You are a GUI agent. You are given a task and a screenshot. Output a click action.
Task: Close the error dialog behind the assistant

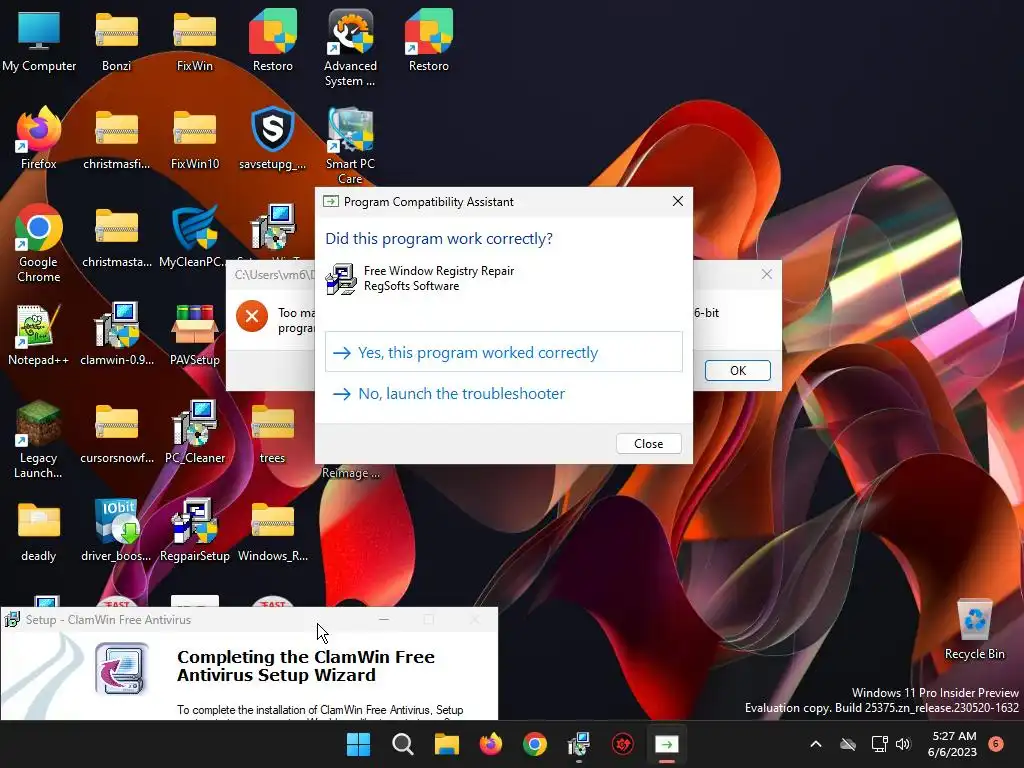click(x=767, y=274)
